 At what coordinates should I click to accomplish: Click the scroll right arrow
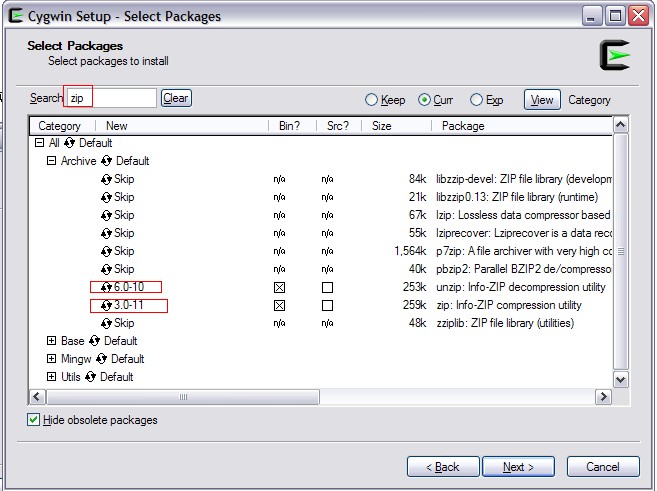(603, 397)
